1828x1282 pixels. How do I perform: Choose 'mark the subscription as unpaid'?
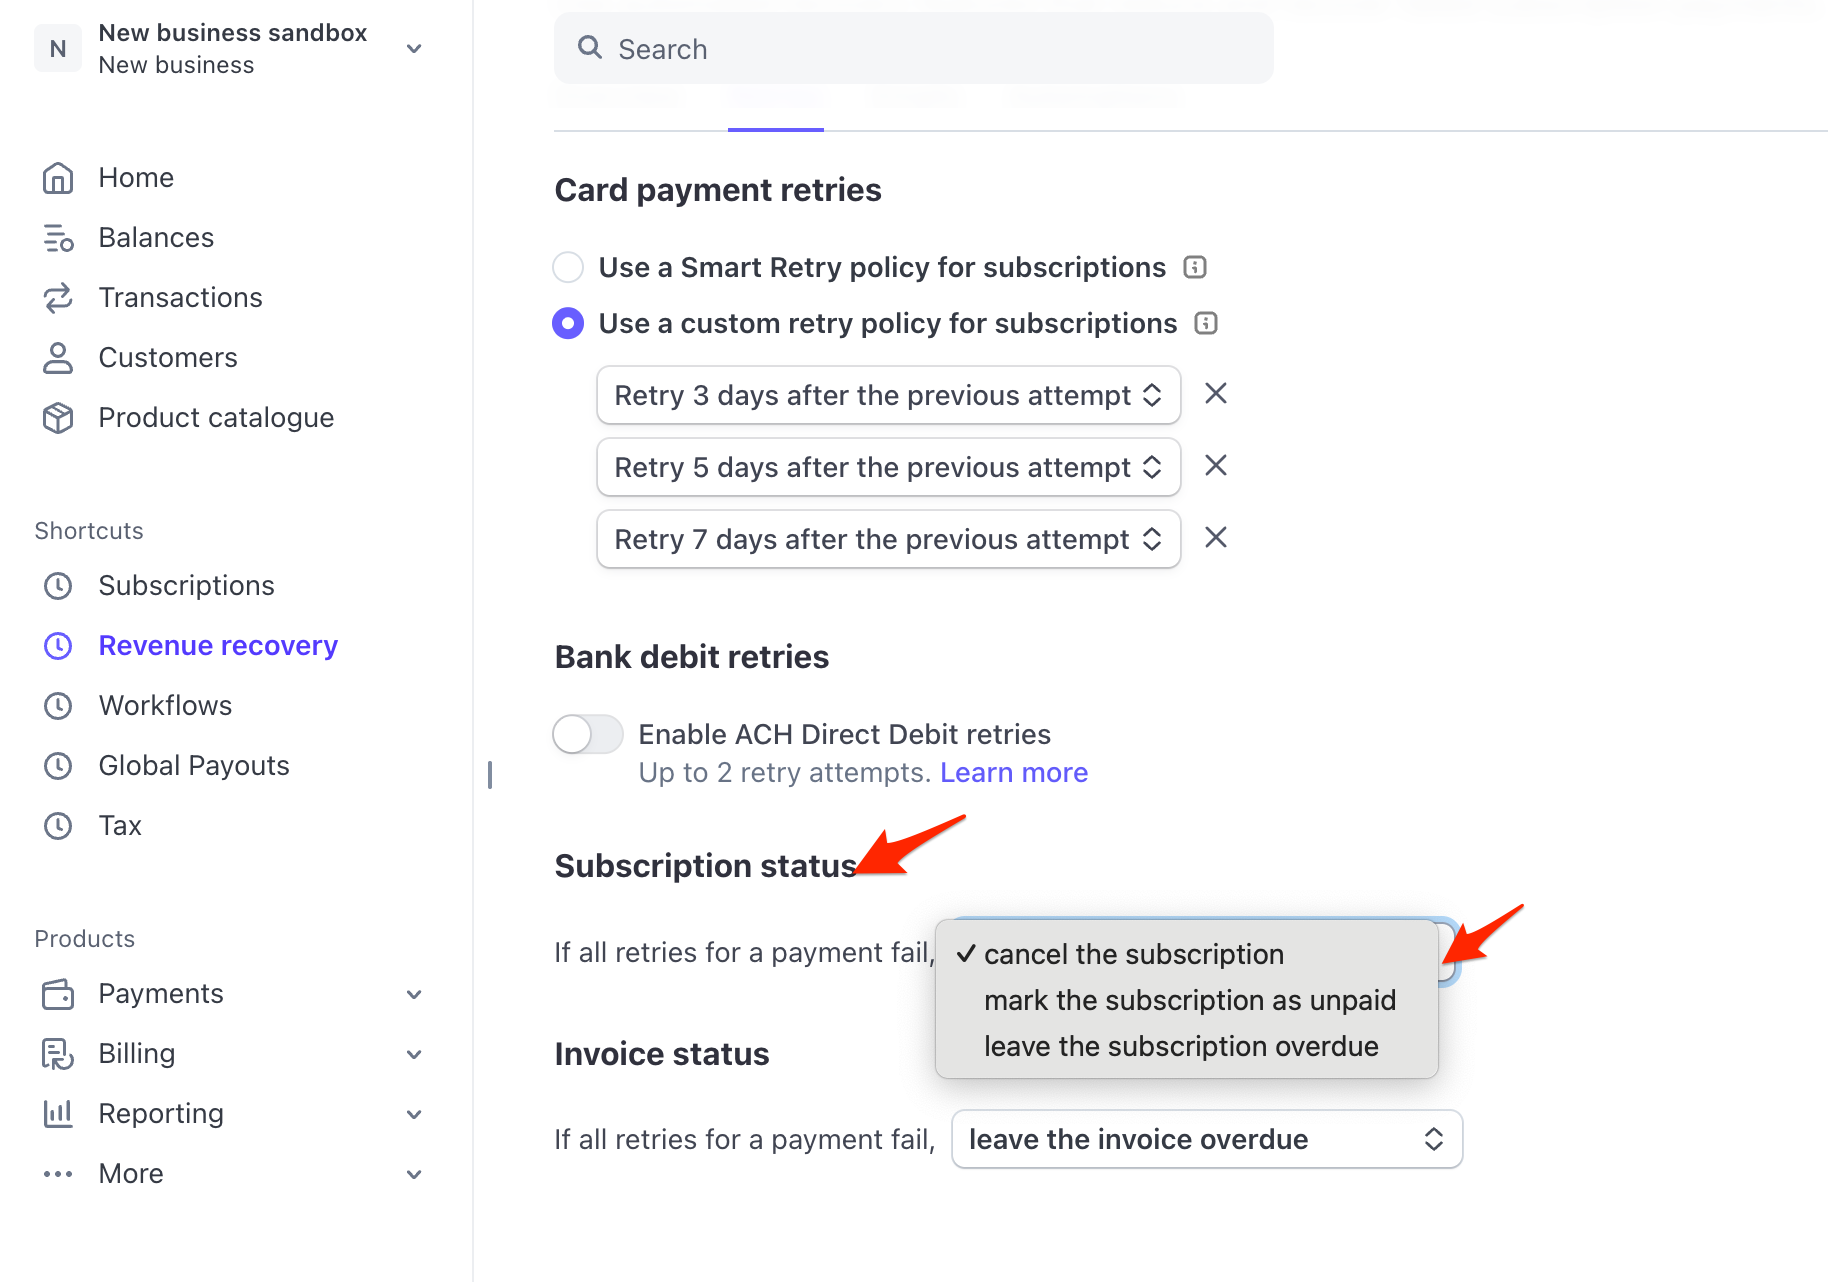click(1189, 1000)
